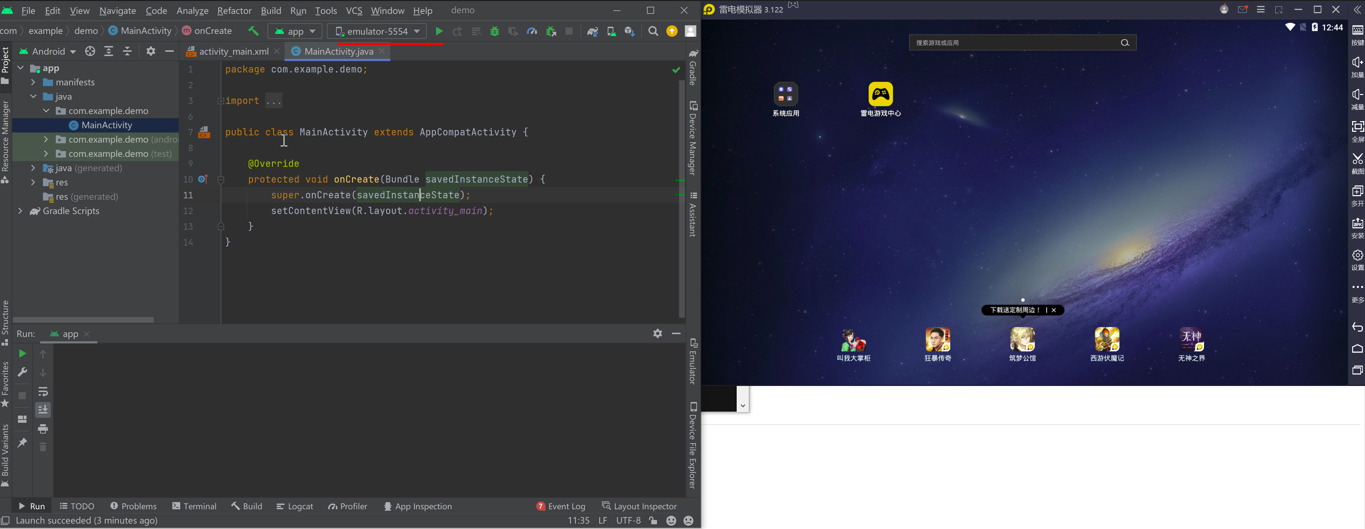The height and width of the screenshot is (529, 1365).
Task: Click Expand All in Project panel
Action: tap(109, 51)
